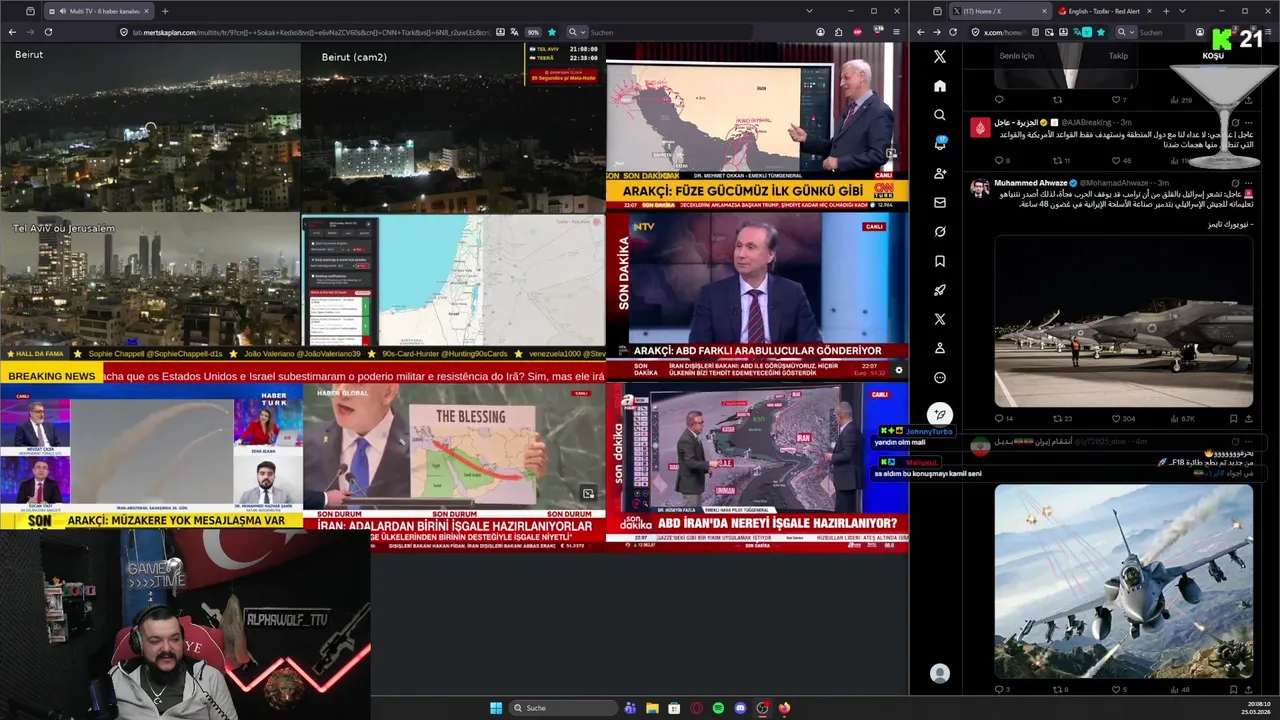The height and width of the screenshot is (720, 1280).
Task: Open the F-16 flares image in tweet
Action: 1123,581
